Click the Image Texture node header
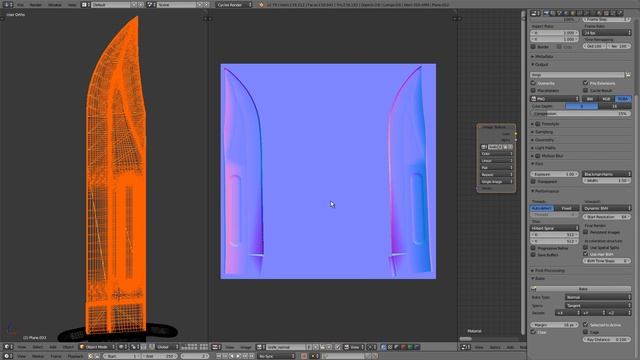 (x=496, y=127)
